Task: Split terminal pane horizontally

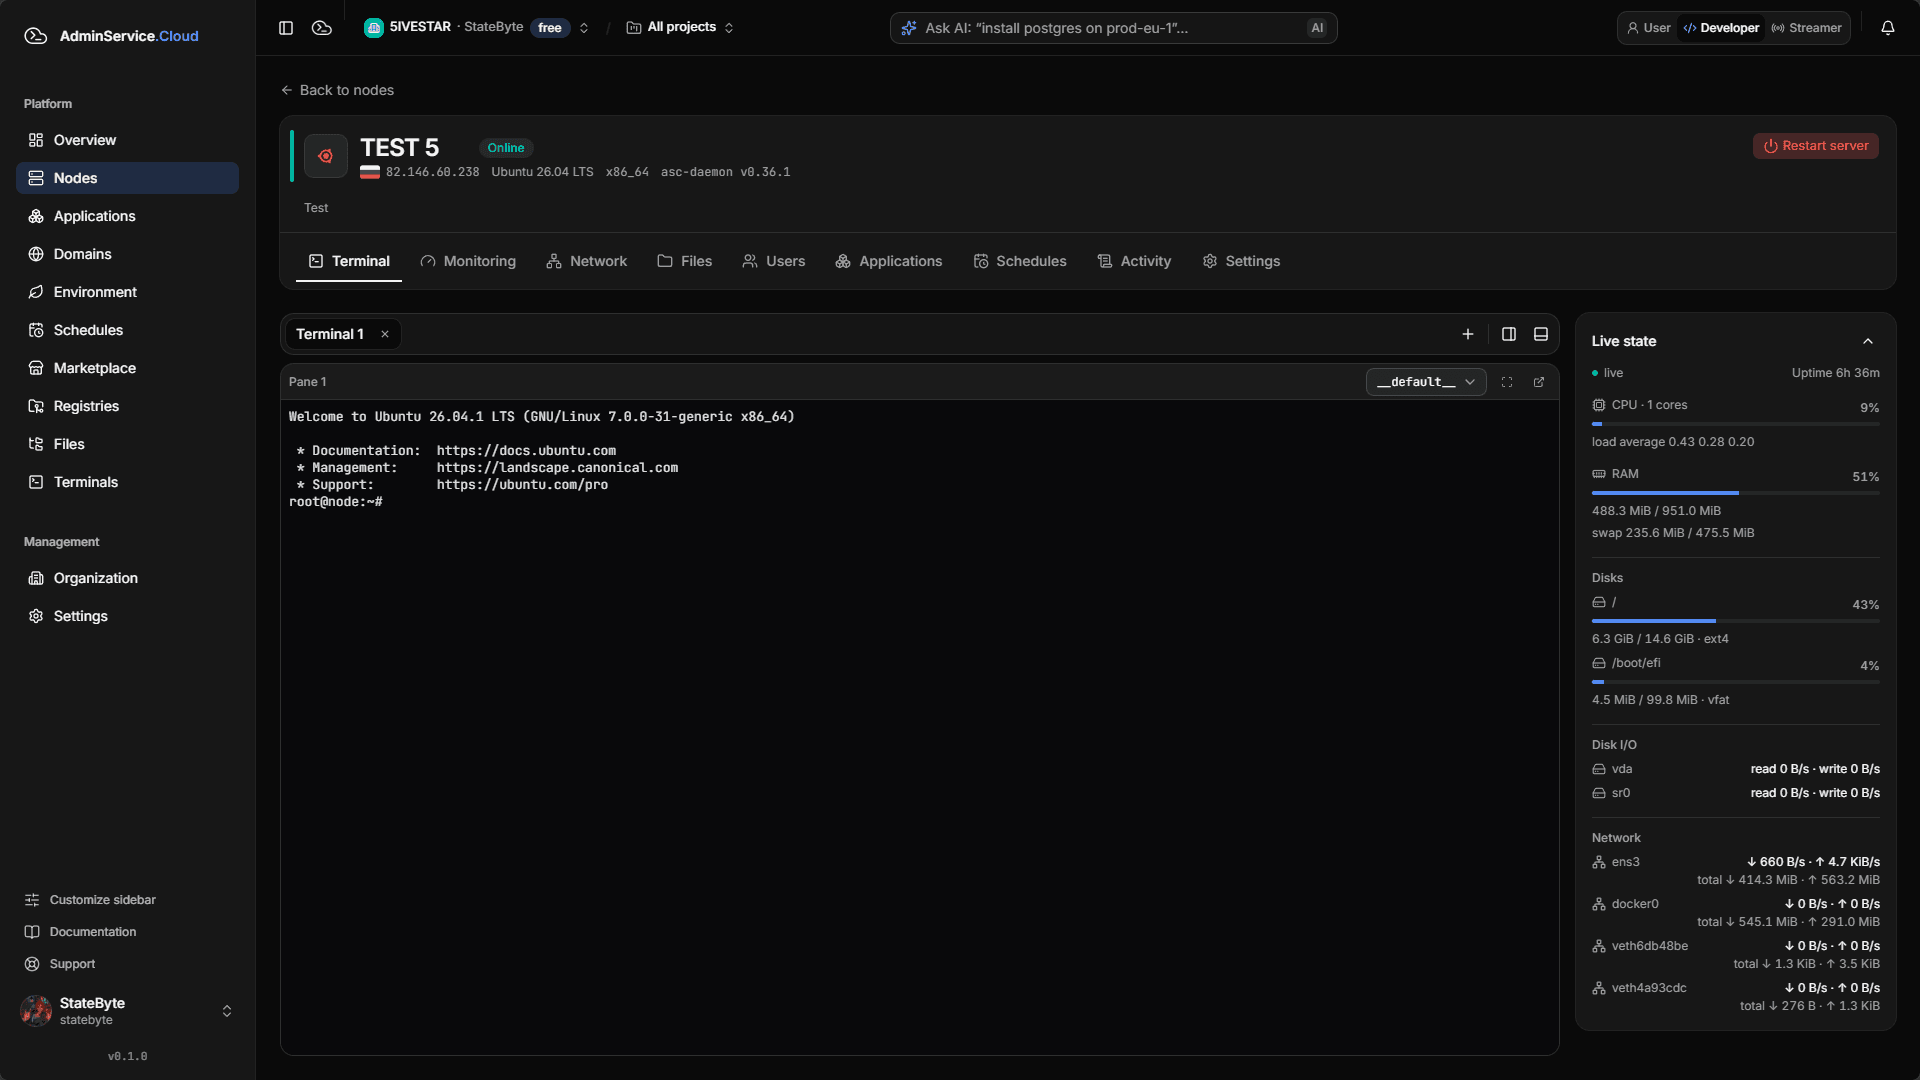Action: tap(1541, 334)
